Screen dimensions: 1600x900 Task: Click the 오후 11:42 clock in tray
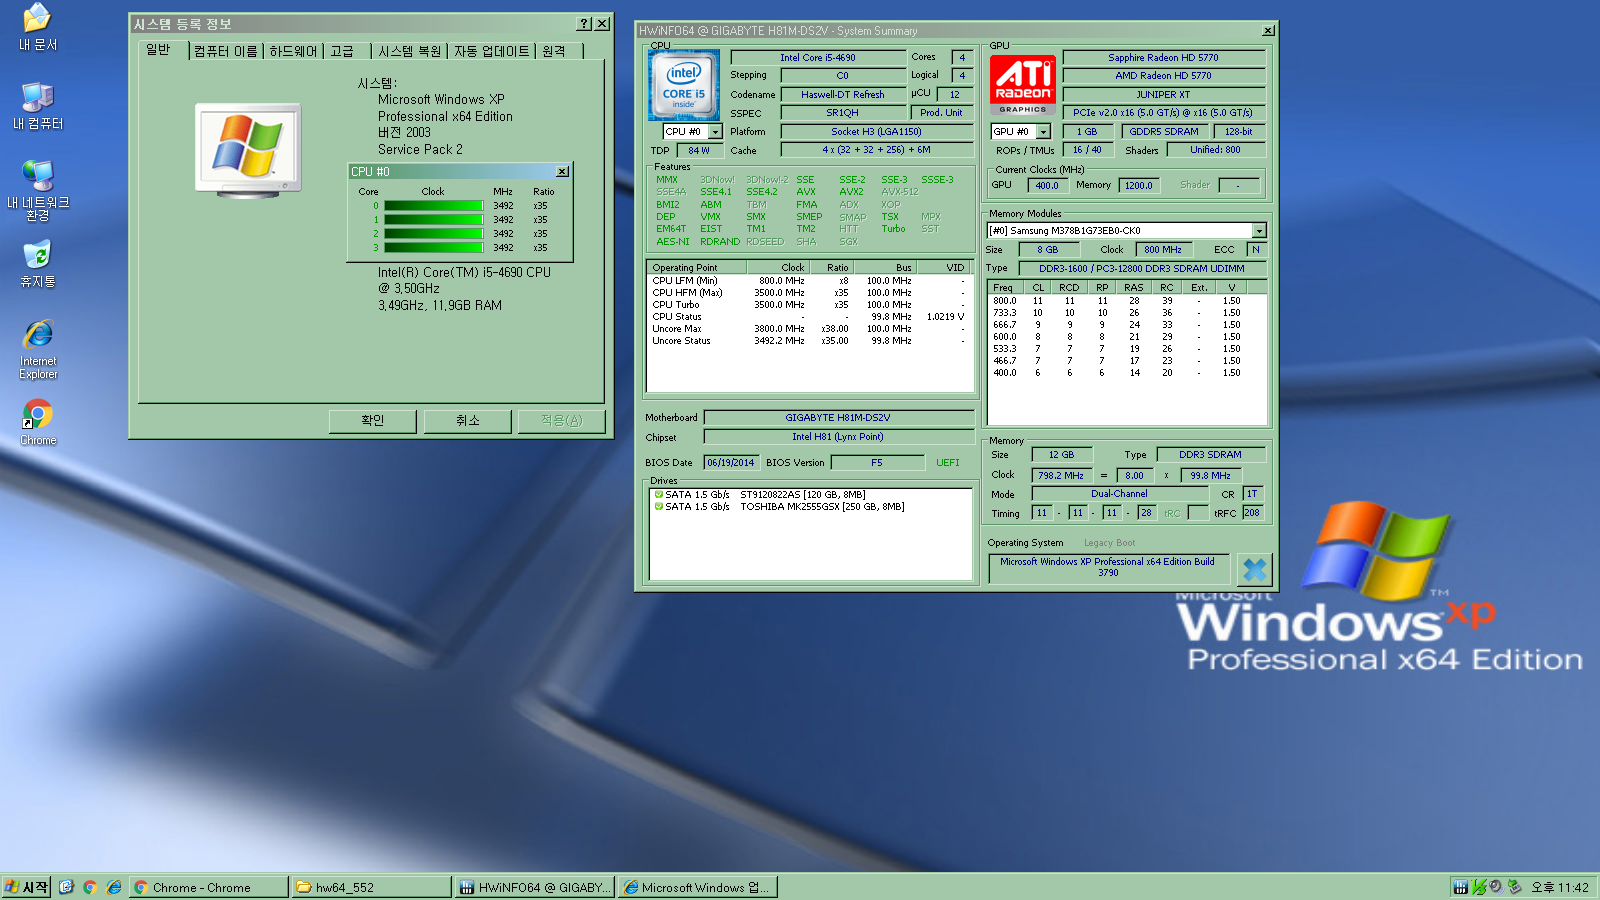click(x=1560, y=887)
